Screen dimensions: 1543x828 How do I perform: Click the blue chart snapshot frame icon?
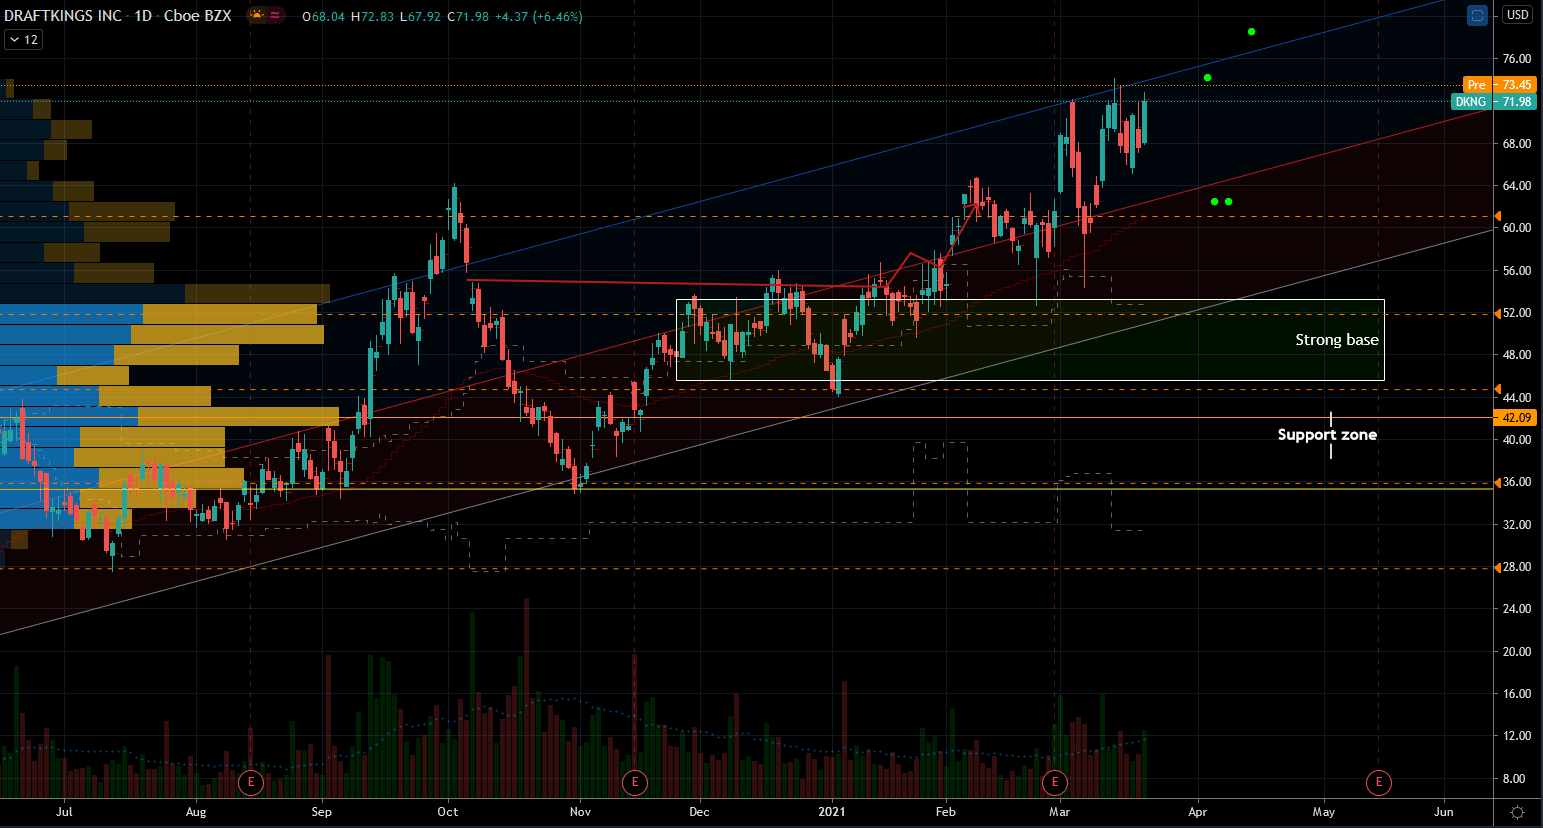(x=1477, y=15)
